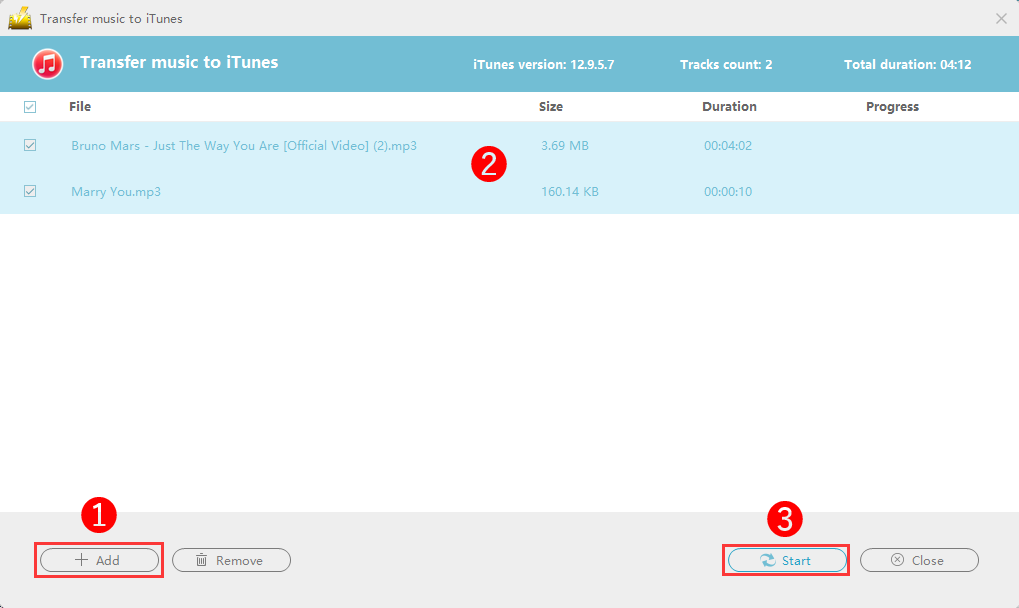This screenshot has width=1019, height=608.
Task: Select the Marry You.mp3 file name
Action: point(116,192)
